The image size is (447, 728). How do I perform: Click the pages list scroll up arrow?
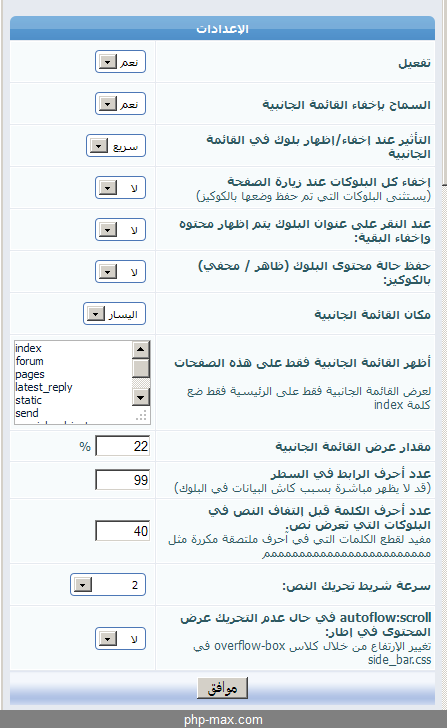coord(141,349)
